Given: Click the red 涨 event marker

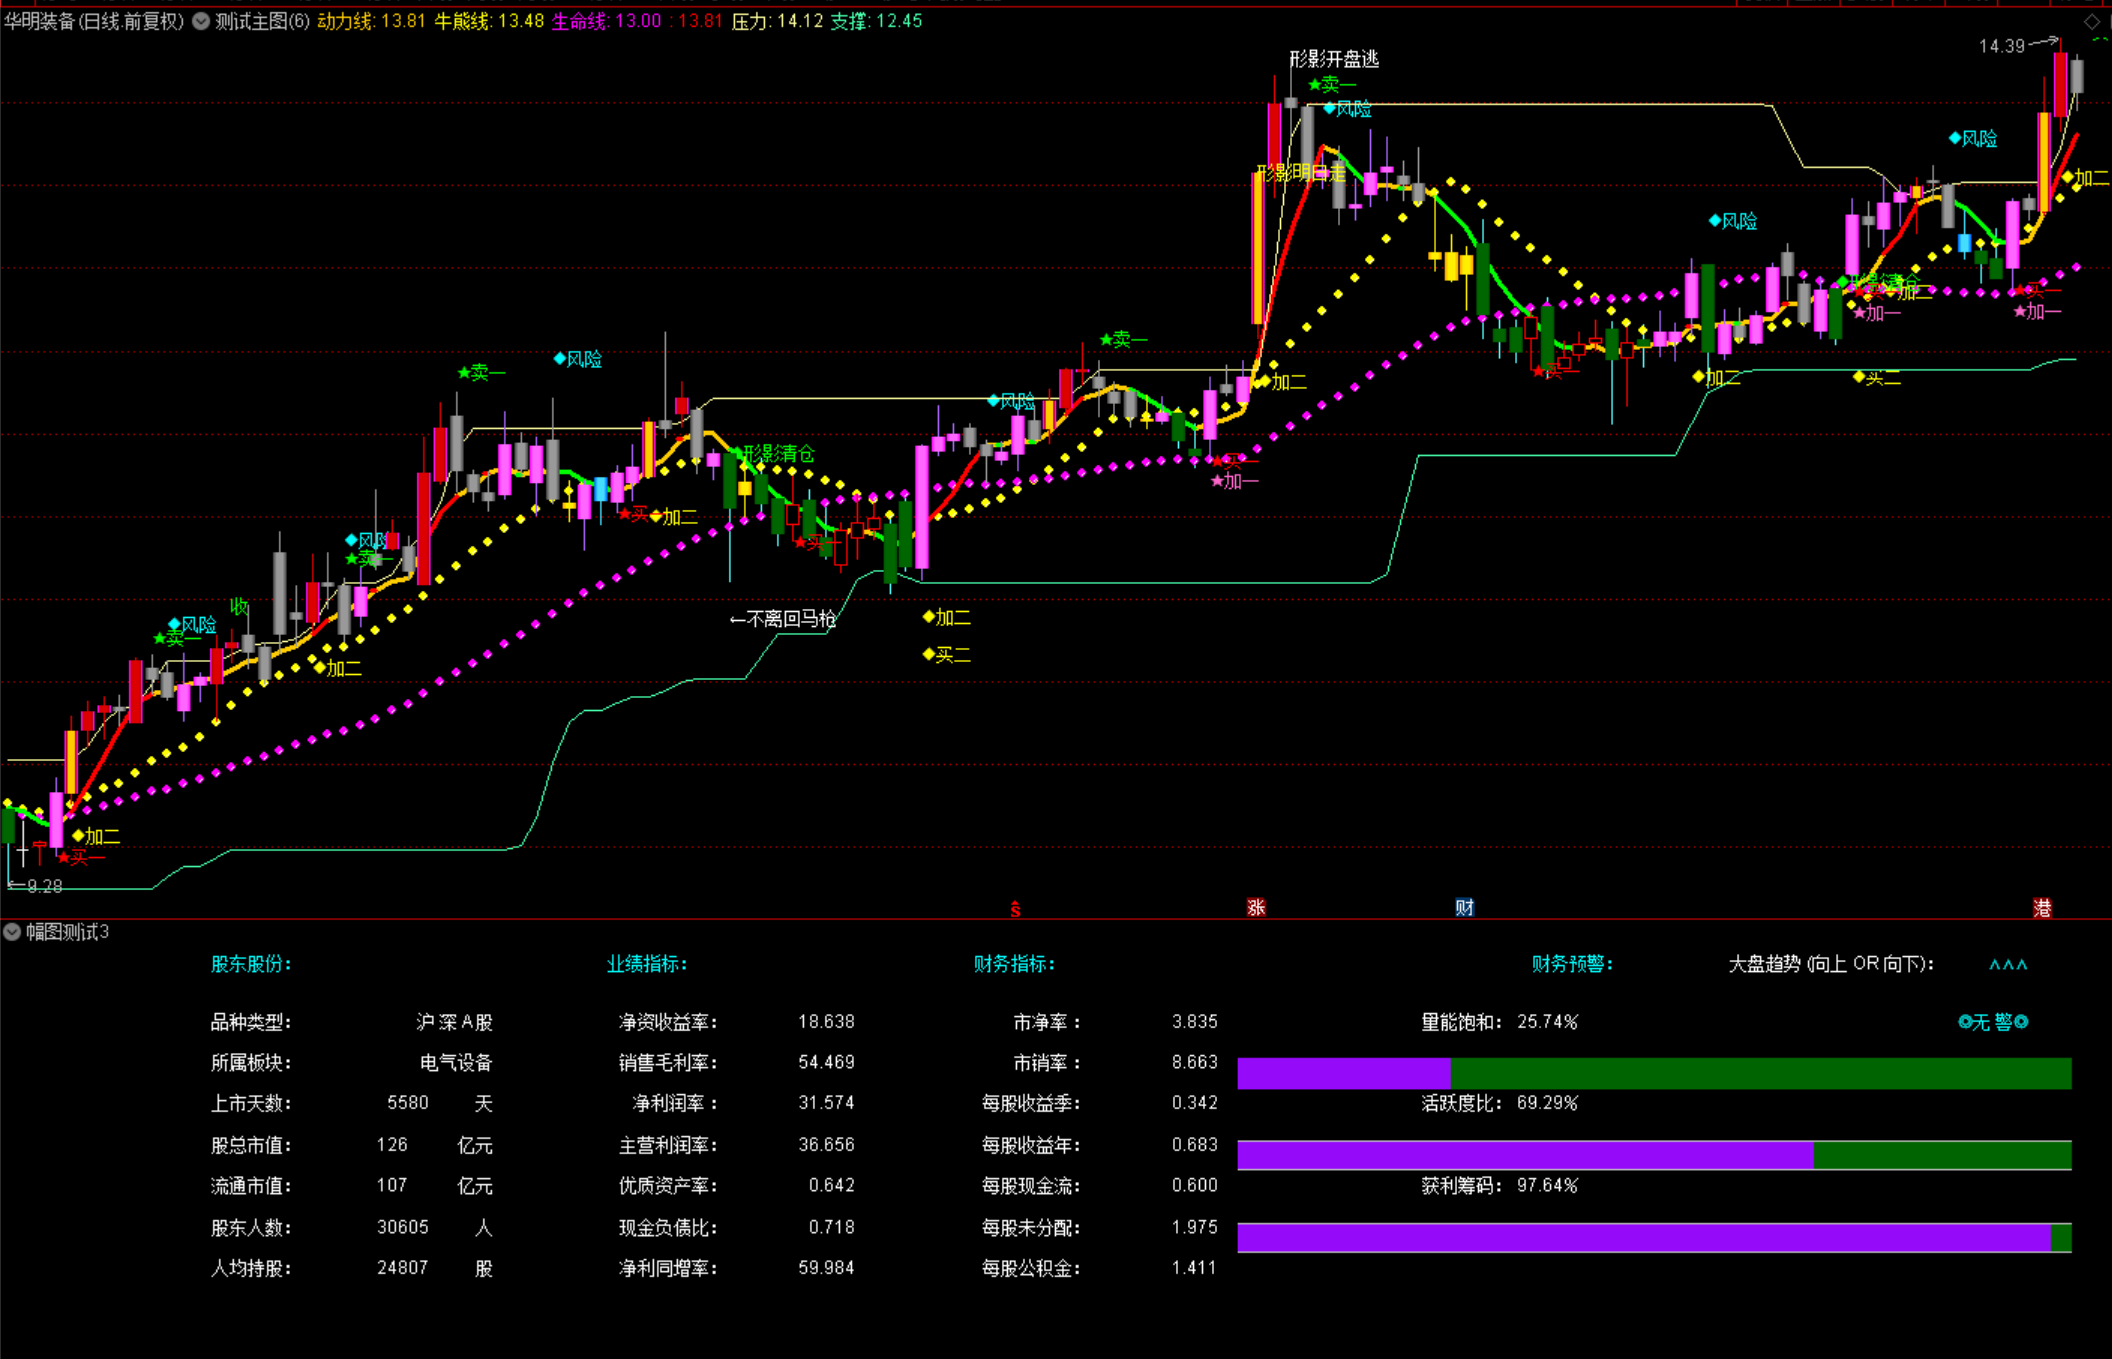Looking at the screenshot, I should pyautogui.click(x=1256, y=907).
